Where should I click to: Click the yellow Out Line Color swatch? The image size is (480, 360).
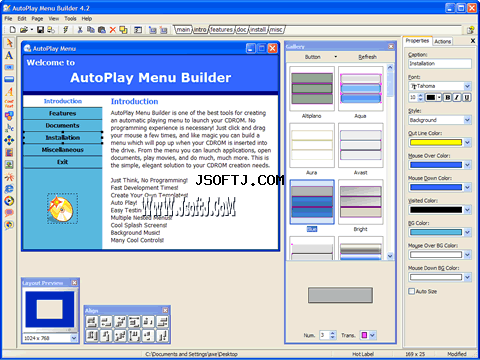coord(436,143)
